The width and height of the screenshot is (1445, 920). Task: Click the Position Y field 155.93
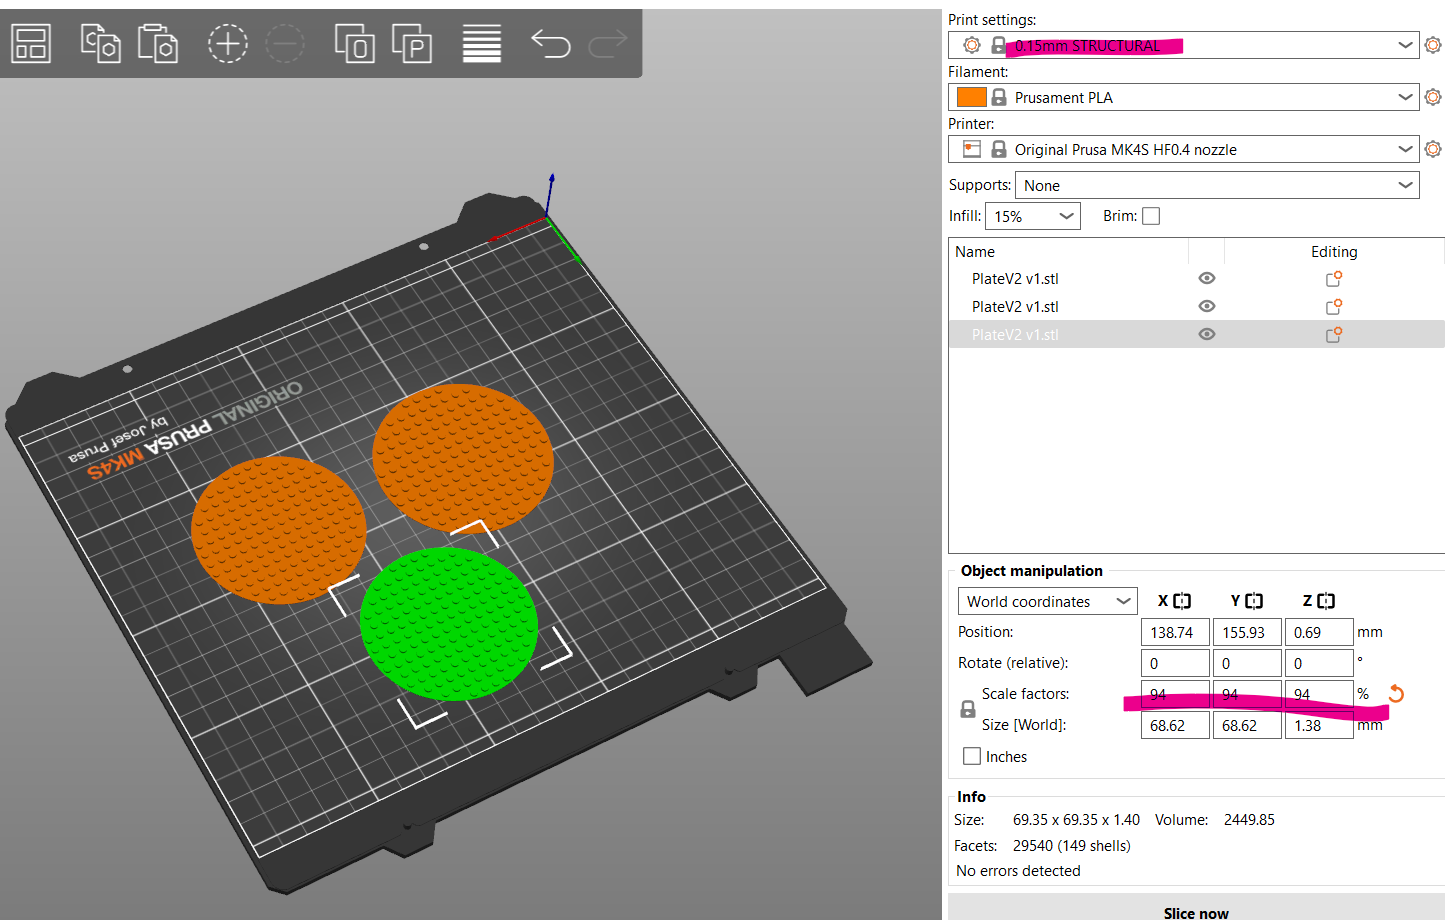1247,632
